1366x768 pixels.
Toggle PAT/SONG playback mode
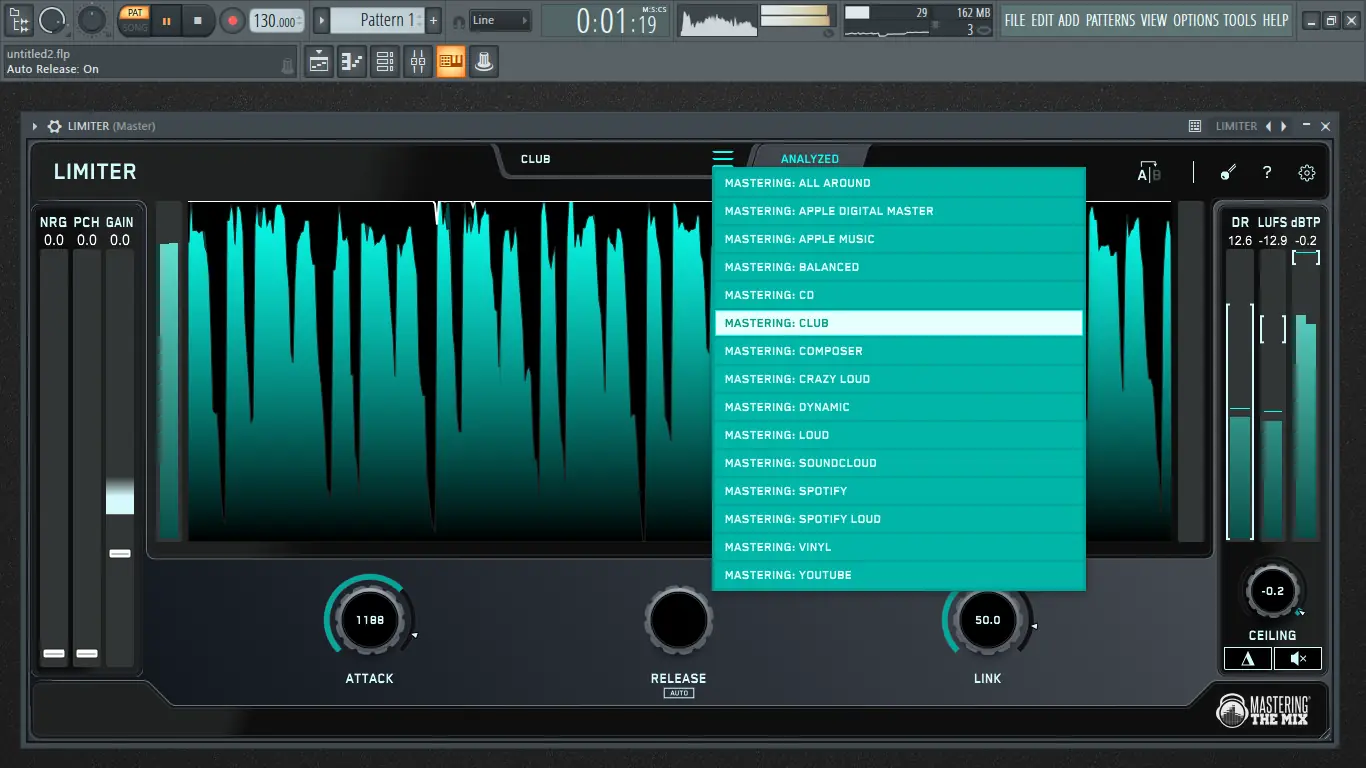[x=134, y=19]
